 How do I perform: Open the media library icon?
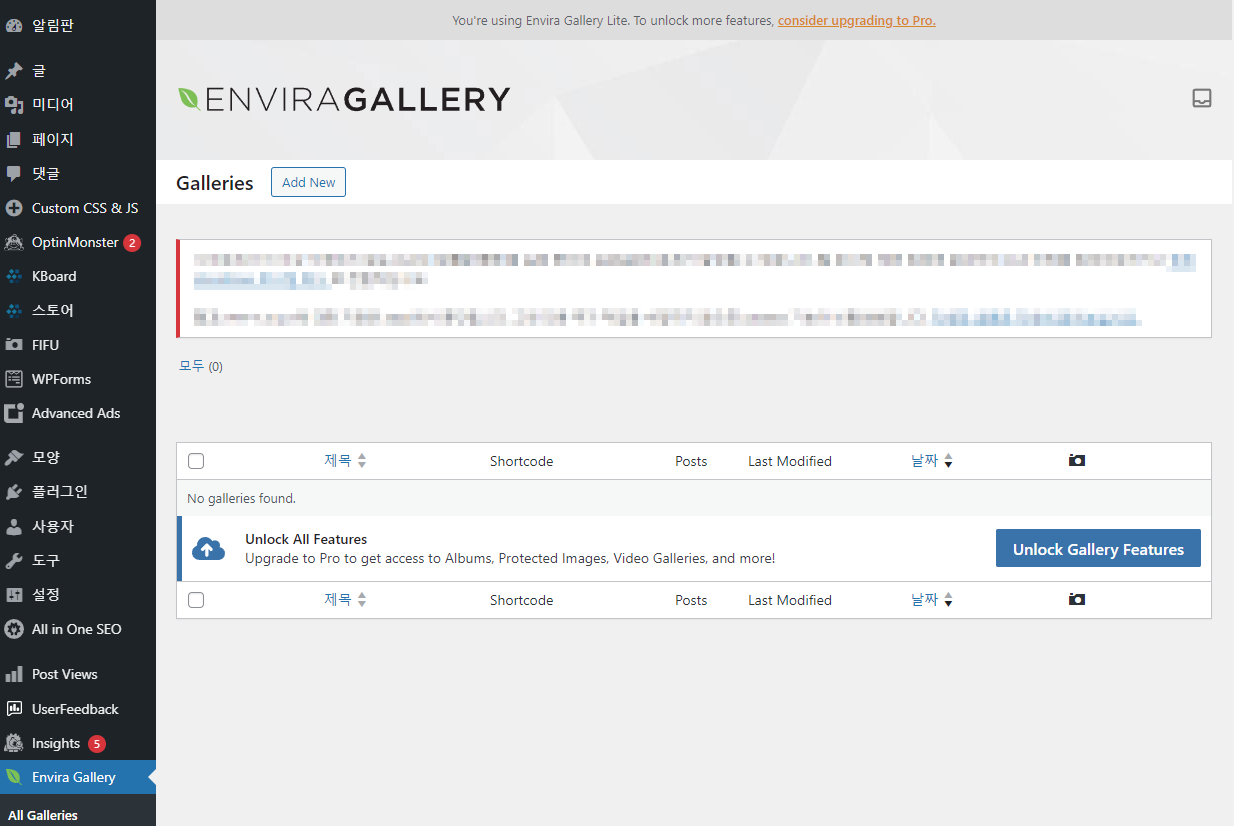click(x=14, y=105)
